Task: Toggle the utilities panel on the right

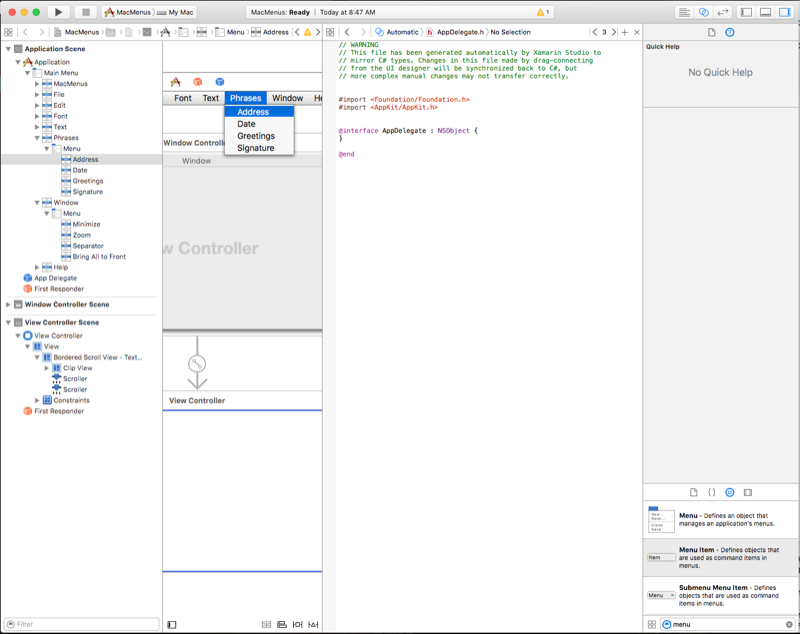Action: point(784,12)
